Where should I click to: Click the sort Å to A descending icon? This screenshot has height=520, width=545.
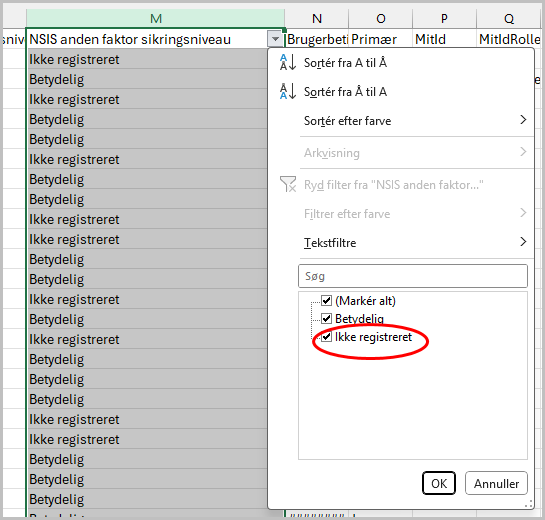[287, 91]
